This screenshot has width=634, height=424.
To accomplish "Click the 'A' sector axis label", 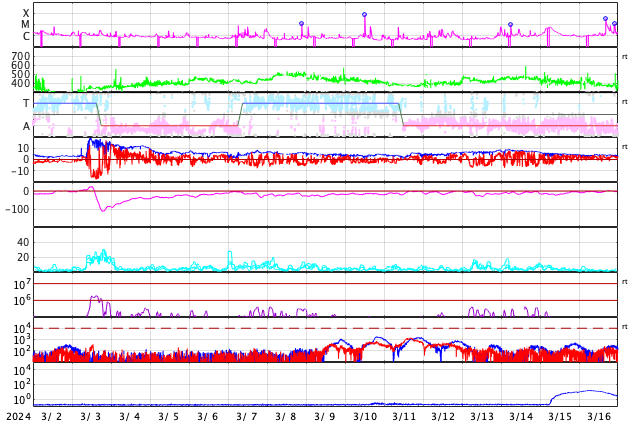I will click(x=26, y=127).
